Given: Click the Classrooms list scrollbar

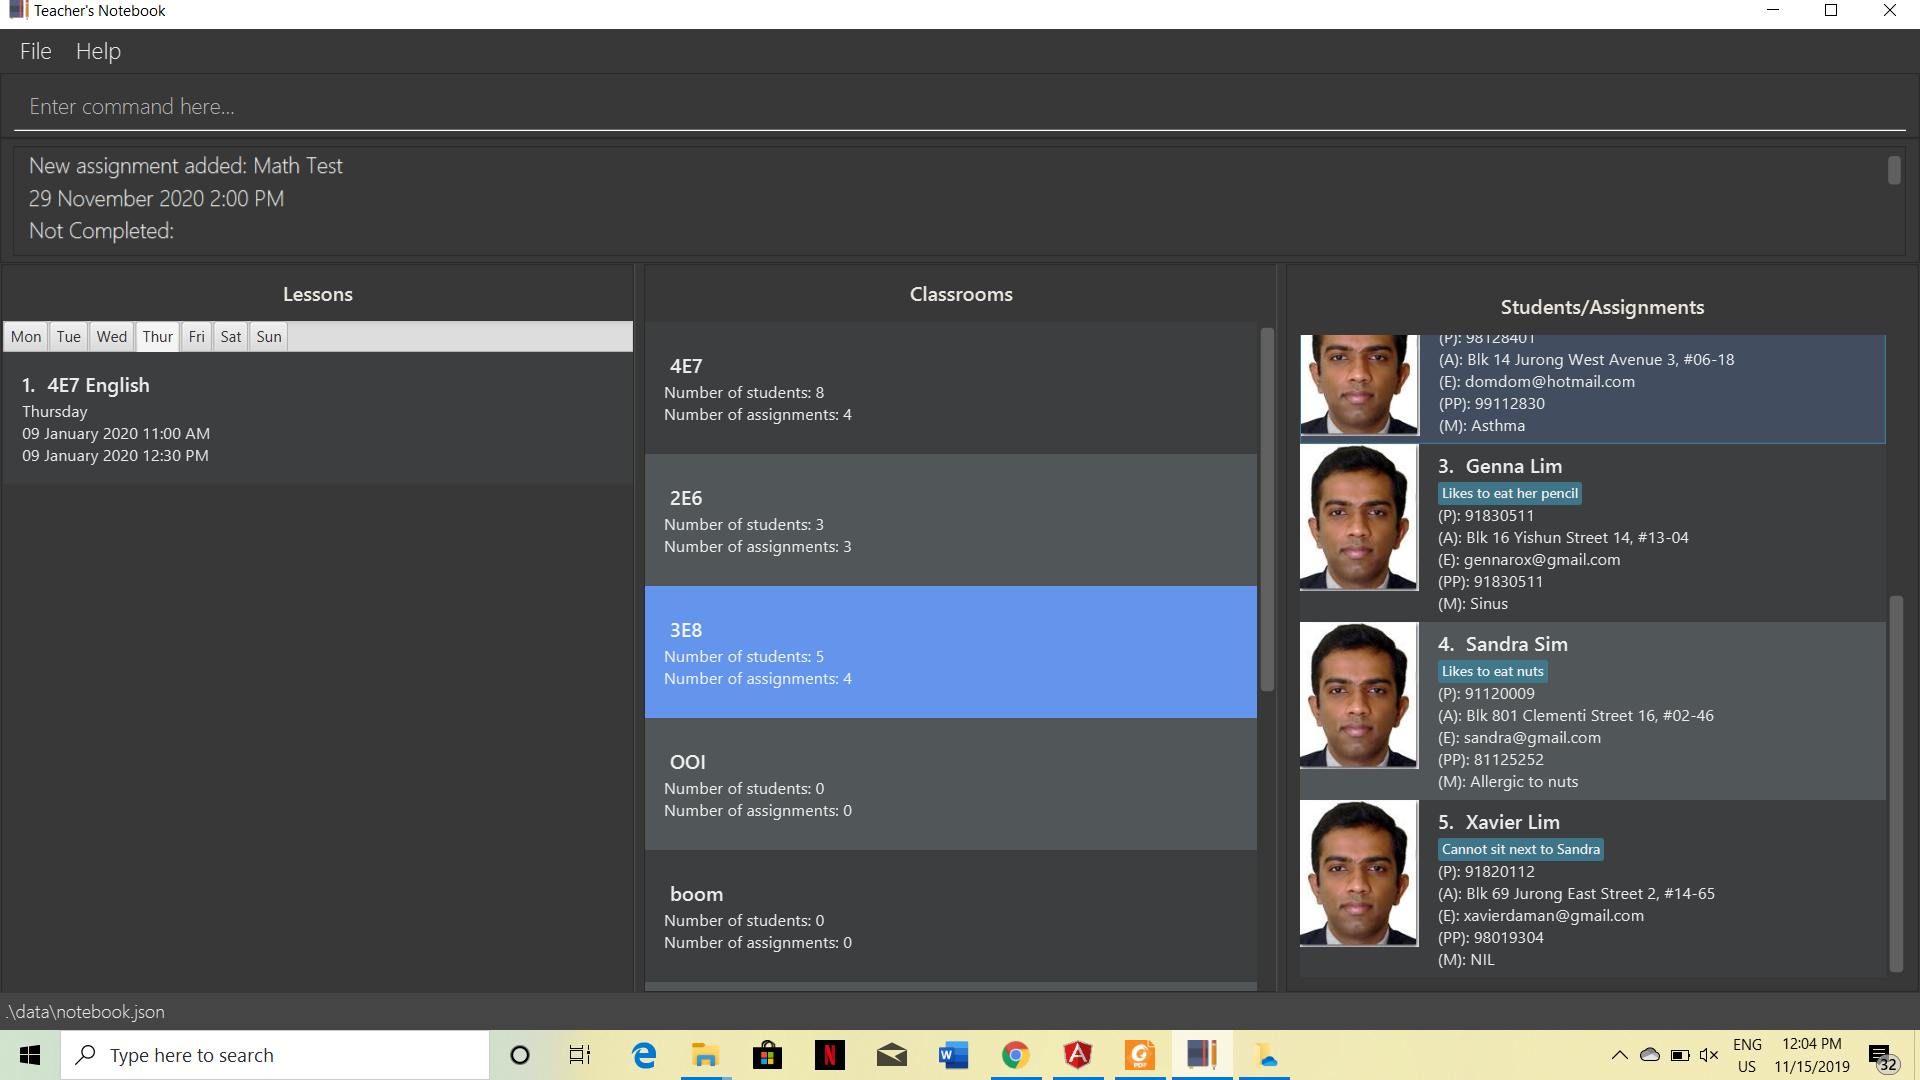Looking at the screenshot, I should point(1267,510).
